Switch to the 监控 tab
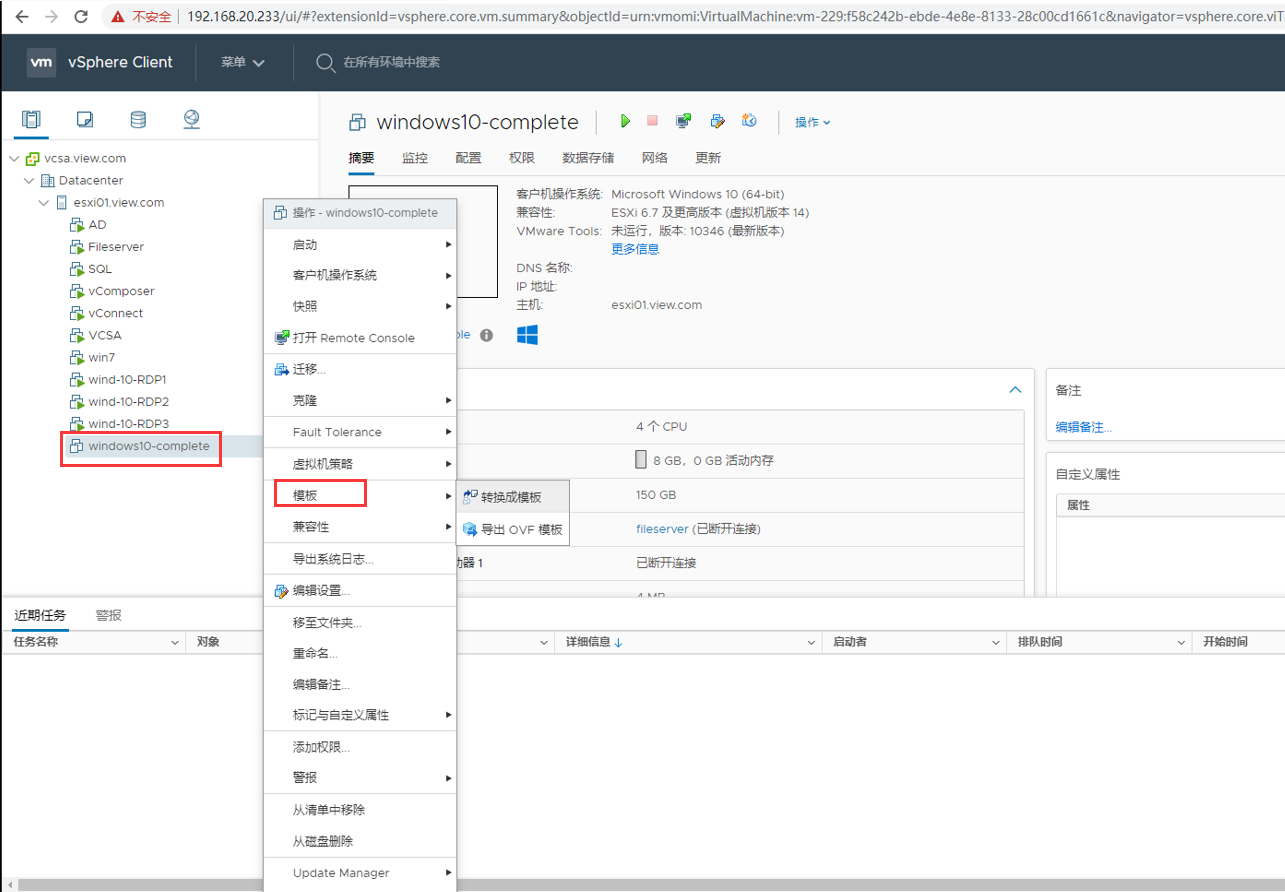Viewport: 1285px width, 892px height. pos(415,158)
